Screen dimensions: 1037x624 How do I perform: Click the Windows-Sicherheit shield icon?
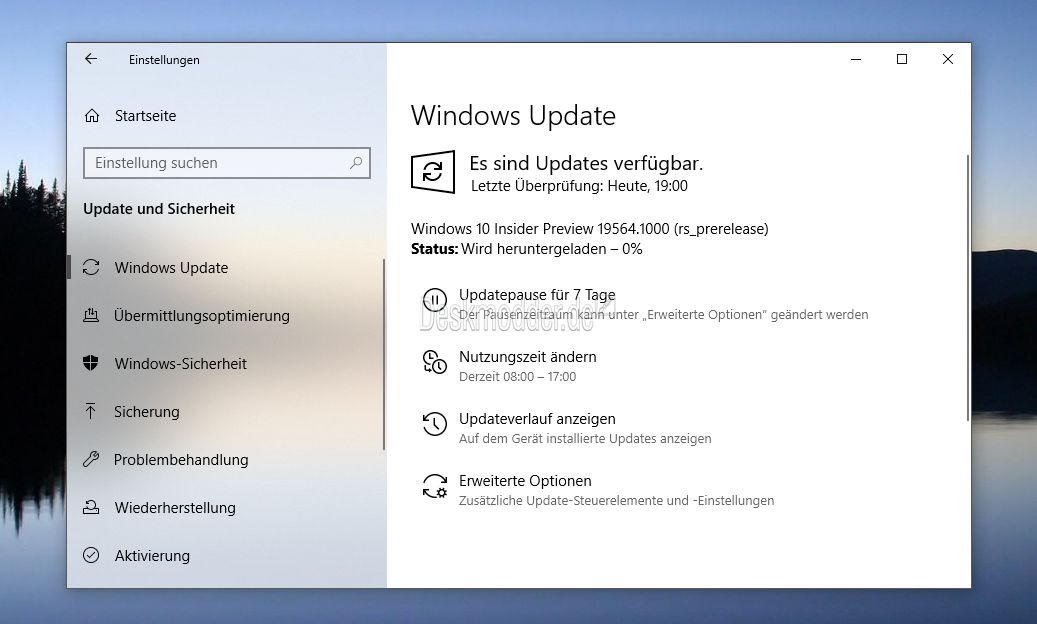tap(91, 363)
